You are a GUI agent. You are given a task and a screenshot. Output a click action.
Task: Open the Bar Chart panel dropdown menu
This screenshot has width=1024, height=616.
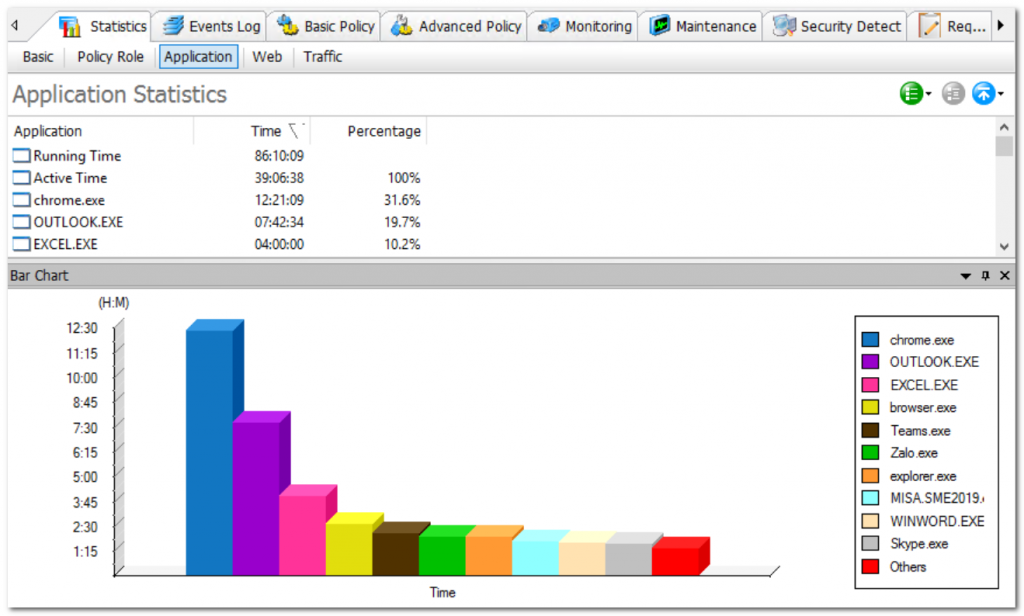click(965, 276)
